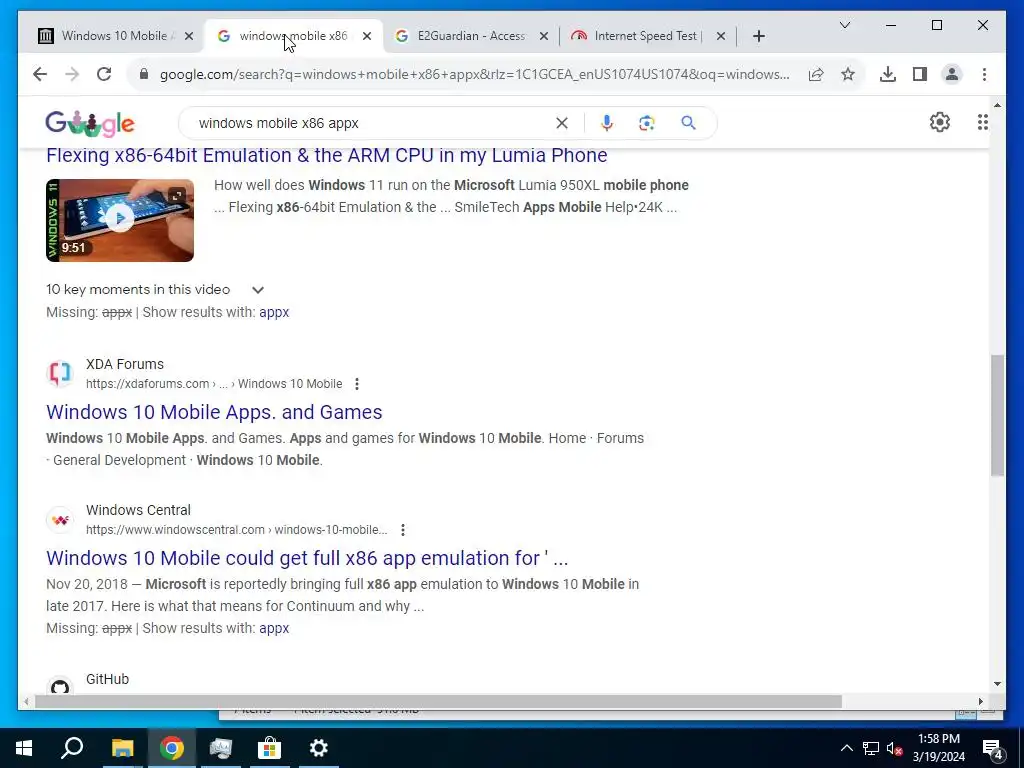The image size is (1024, 768).
Task: Click the blue magnifier search button
Action: point(688,123)
